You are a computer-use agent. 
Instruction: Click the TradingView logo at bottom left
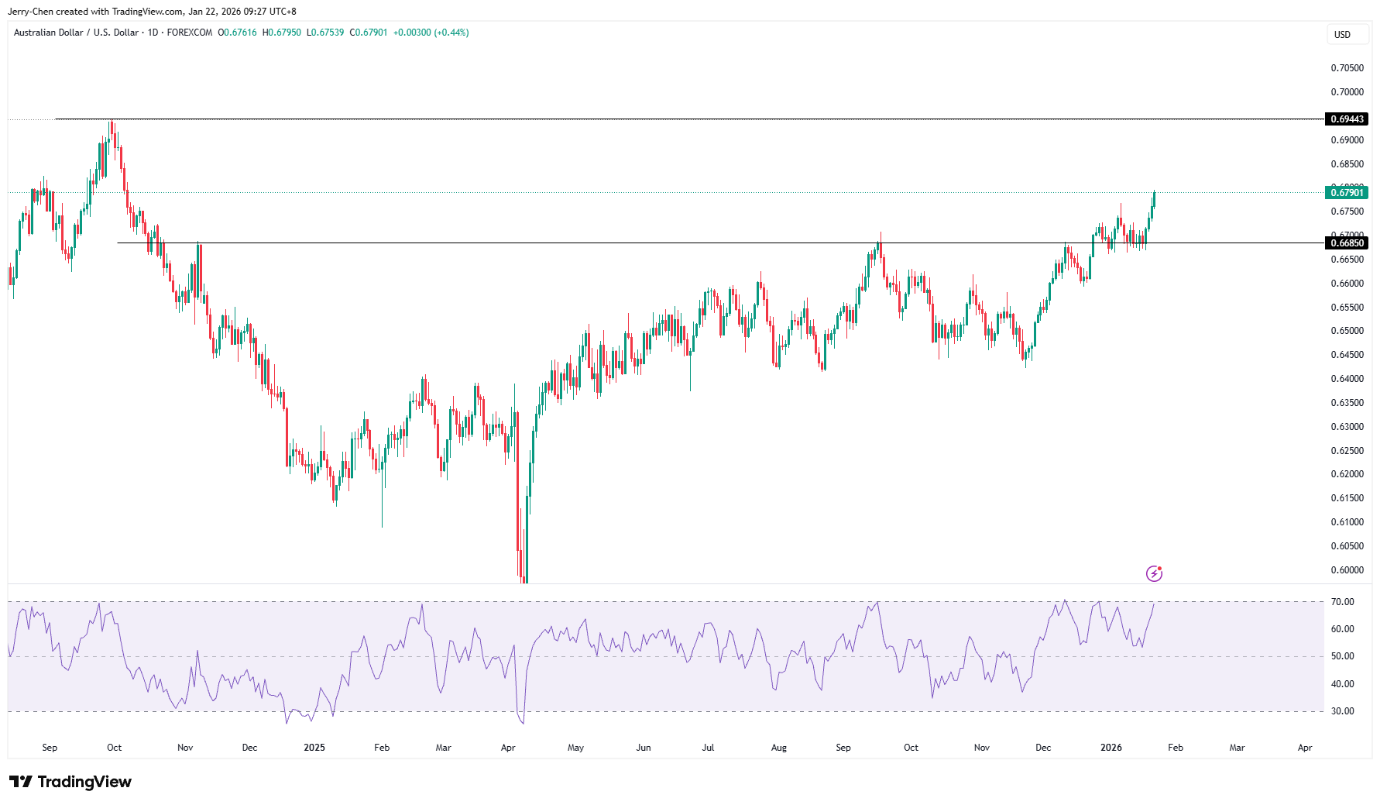pos(70,782)
